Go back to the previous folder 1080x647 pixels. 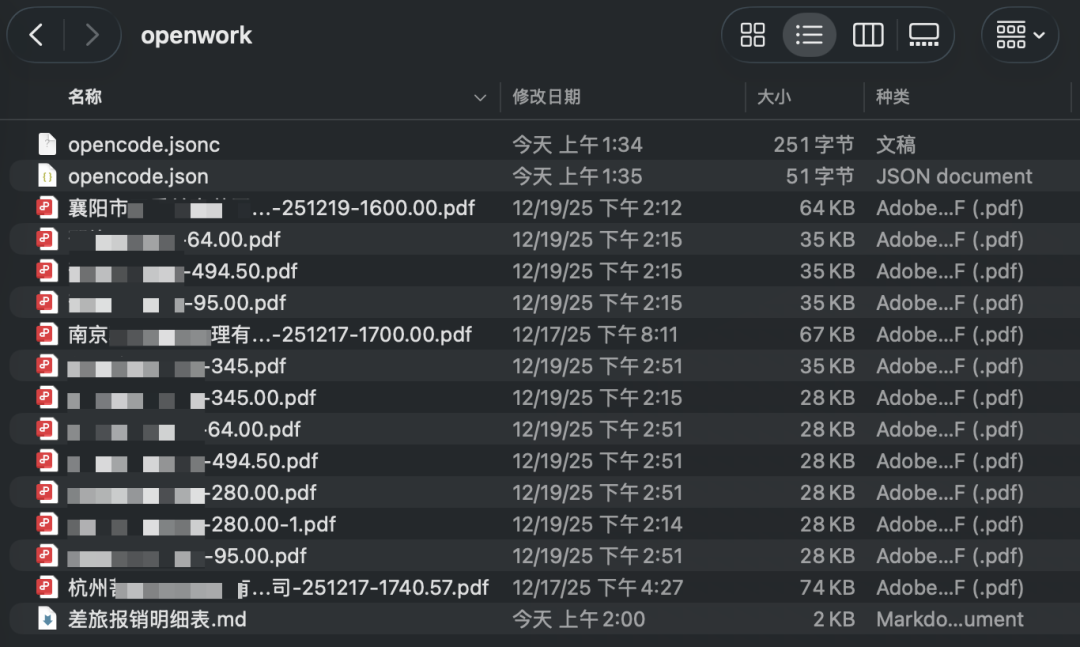click(x=37, y=36)
